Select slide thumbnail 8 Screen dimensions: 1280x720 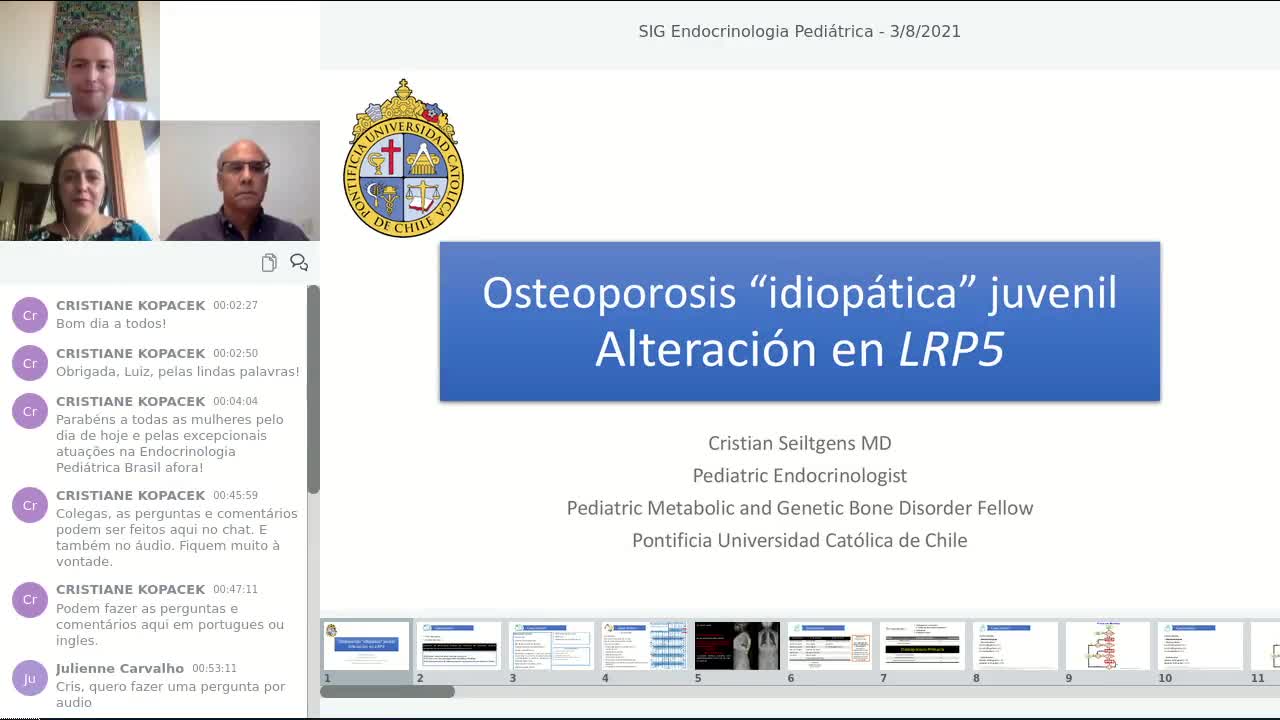pos(1016,646)
